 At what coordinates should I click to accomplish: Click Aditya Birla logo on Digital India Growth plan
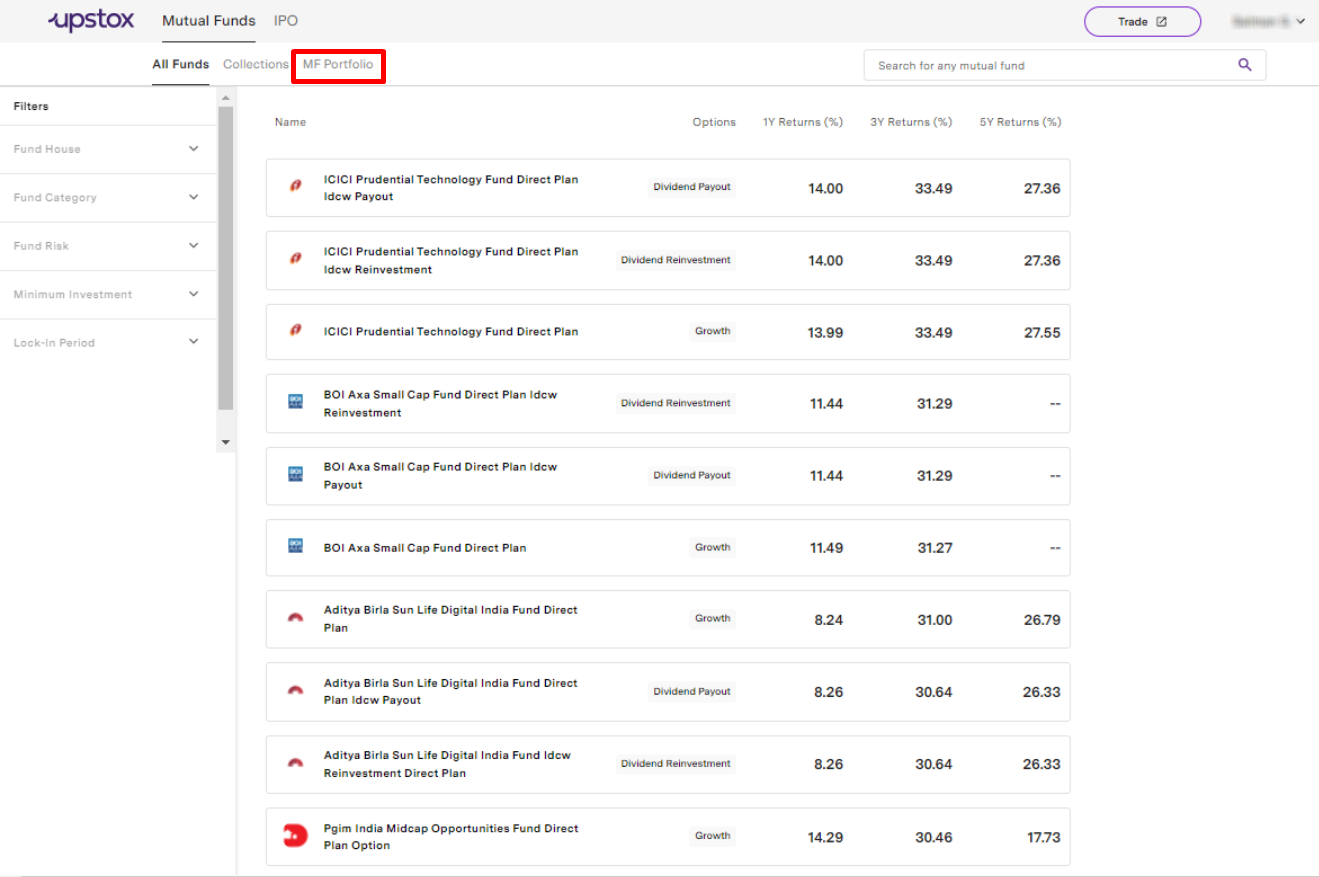[295, 618]
